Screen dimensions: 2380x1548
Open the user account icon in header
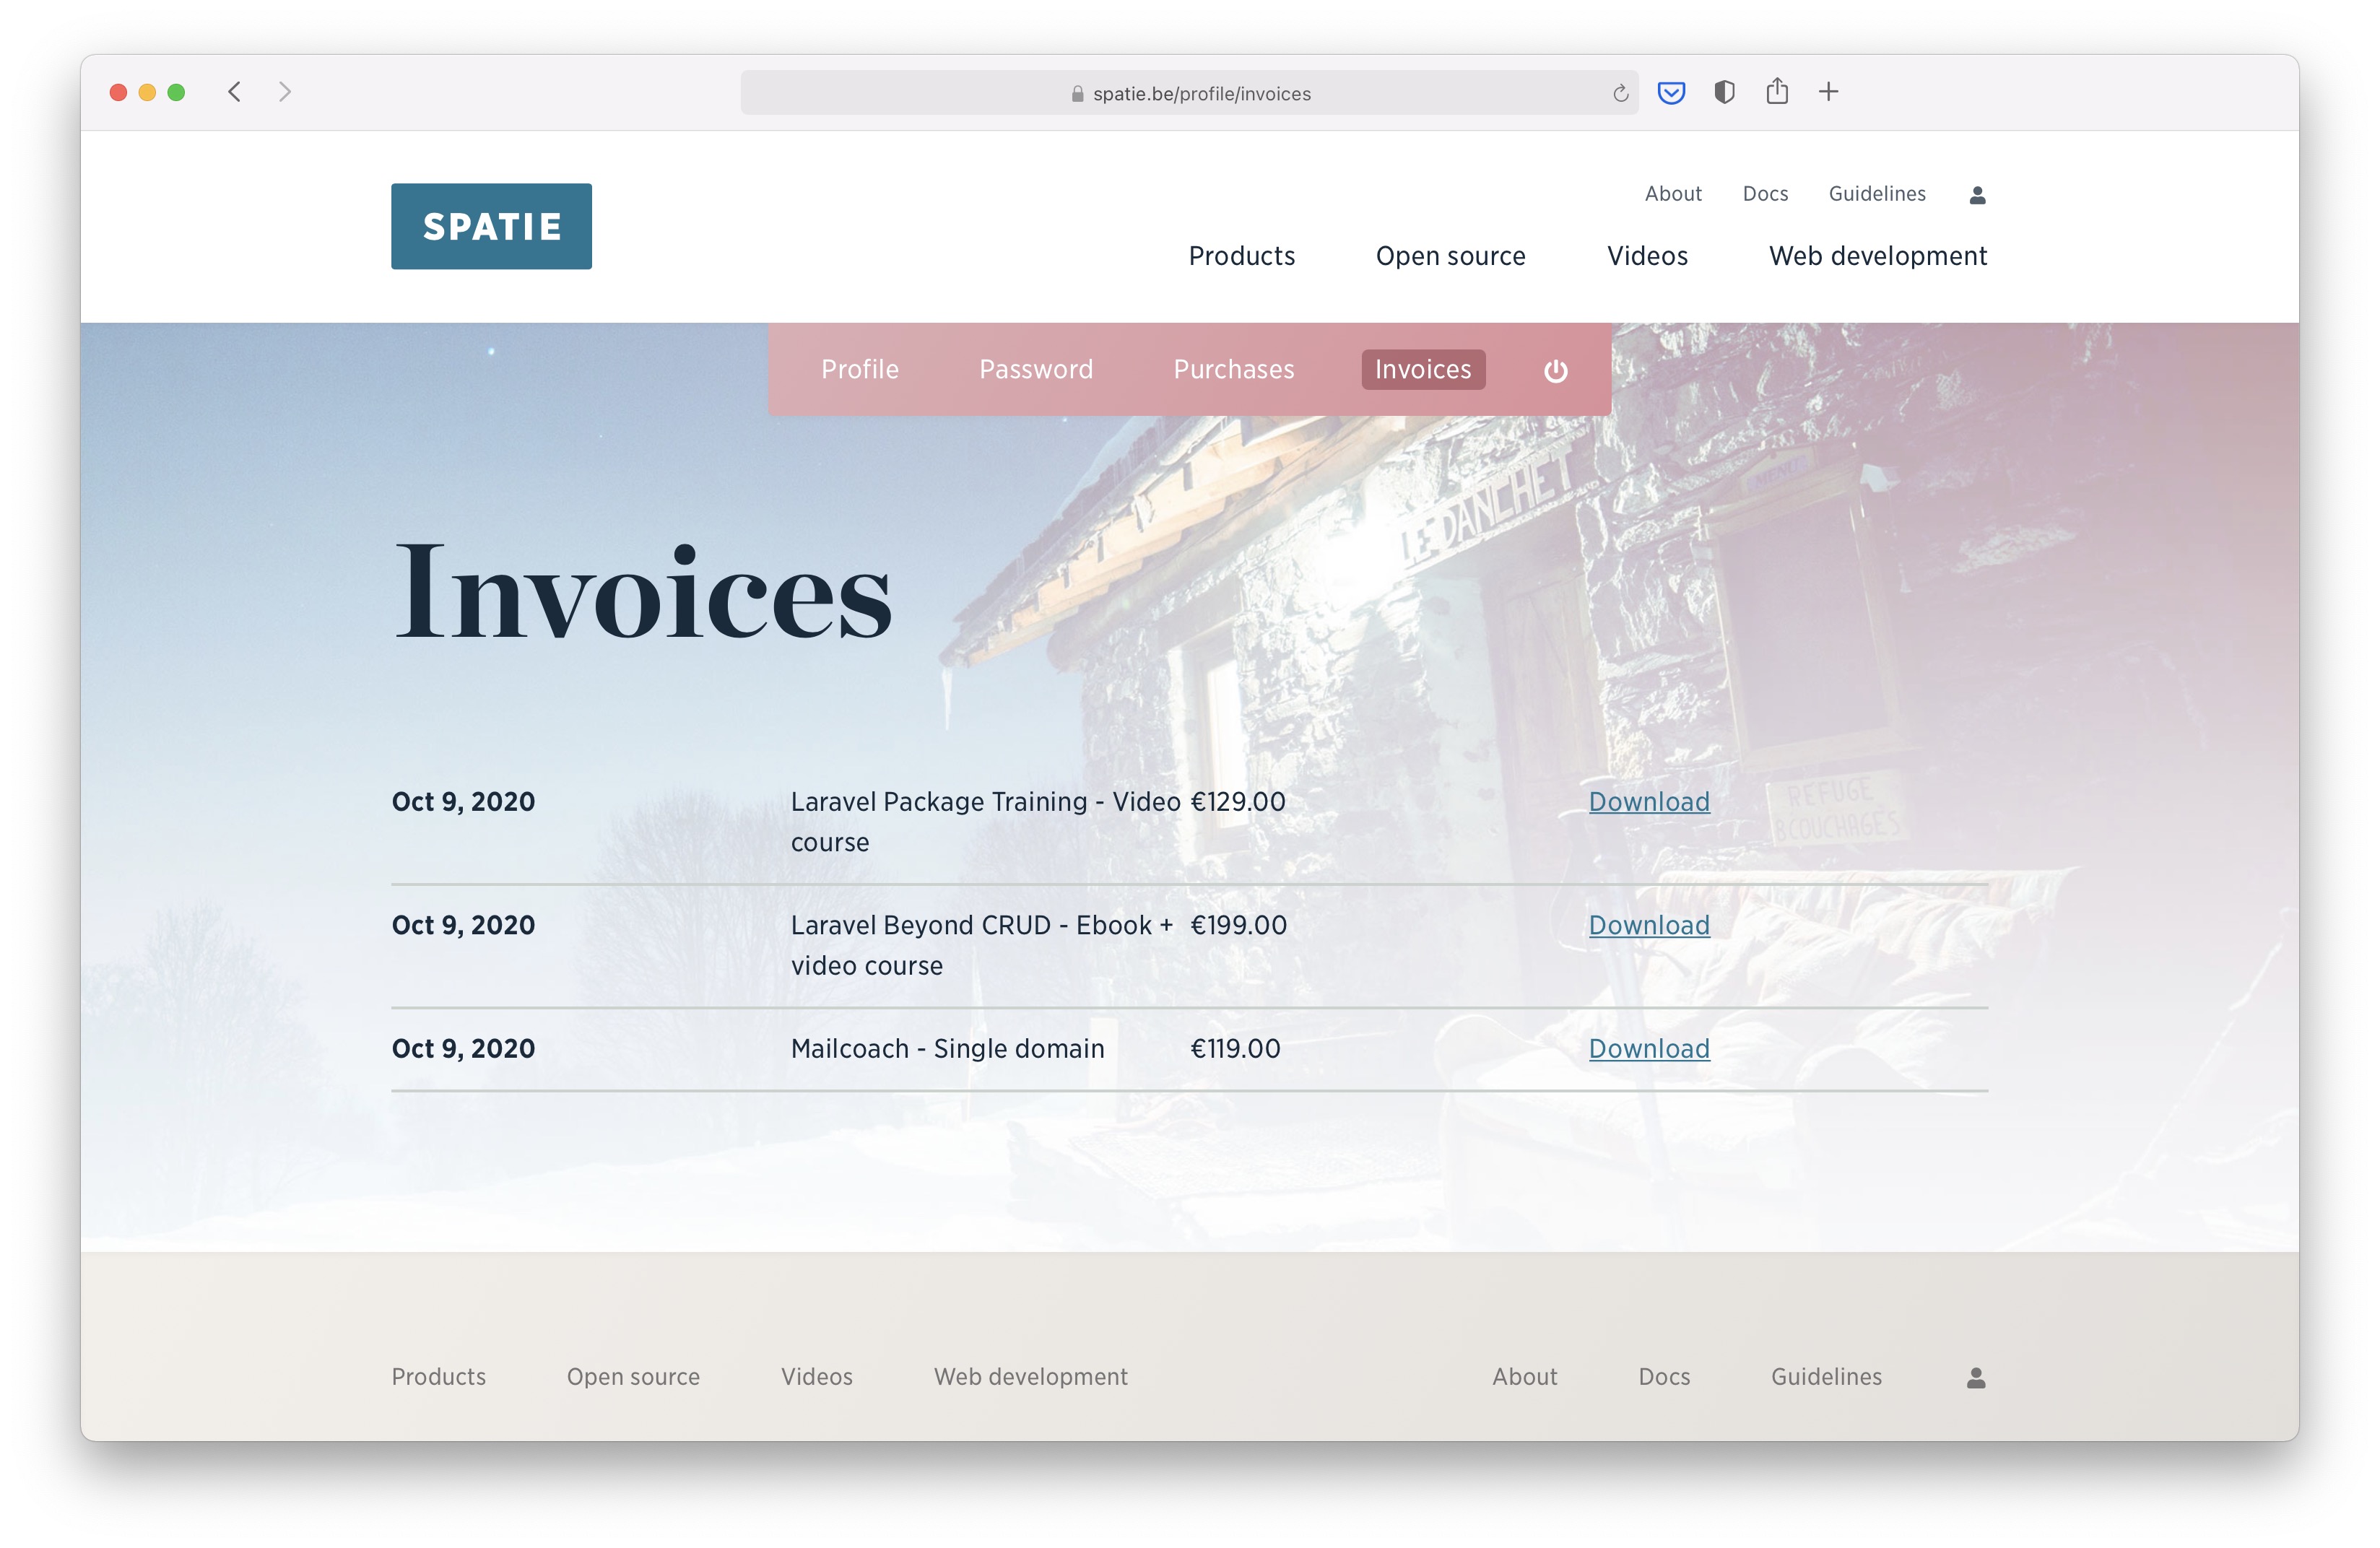coord(1977,195)
